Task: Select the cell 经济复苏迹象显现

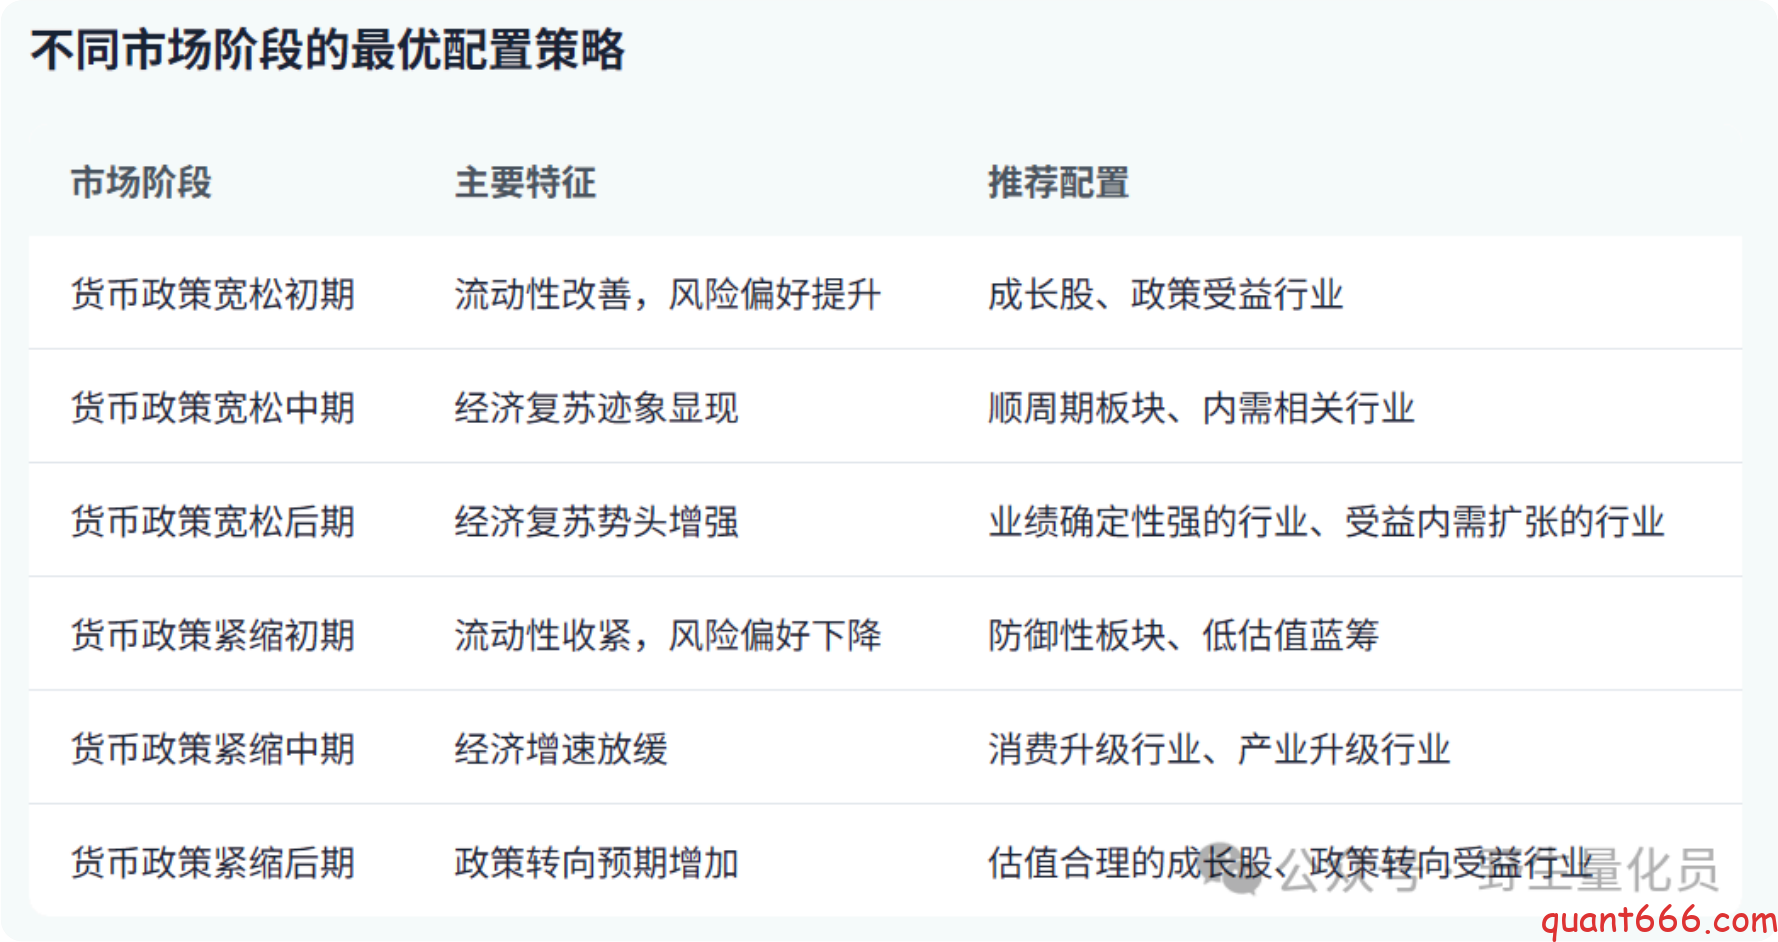Action: coord(597,408)
